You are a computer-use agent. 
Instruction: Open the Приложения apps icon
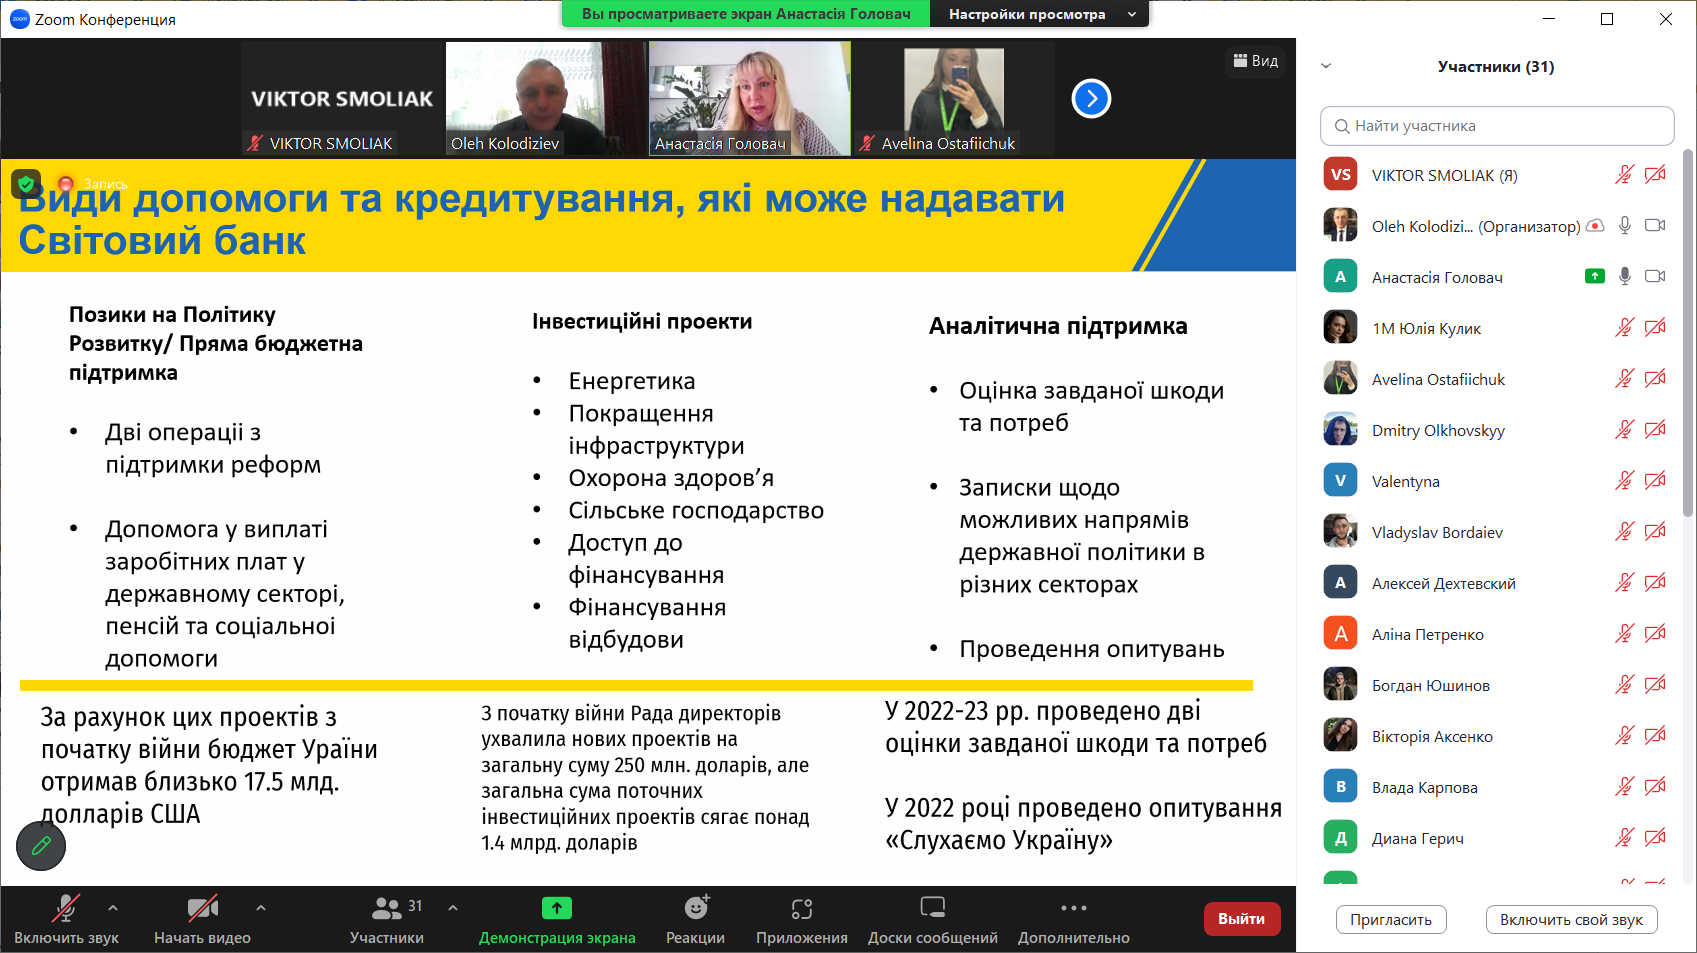pyautogui.click(x=802, y=908)
